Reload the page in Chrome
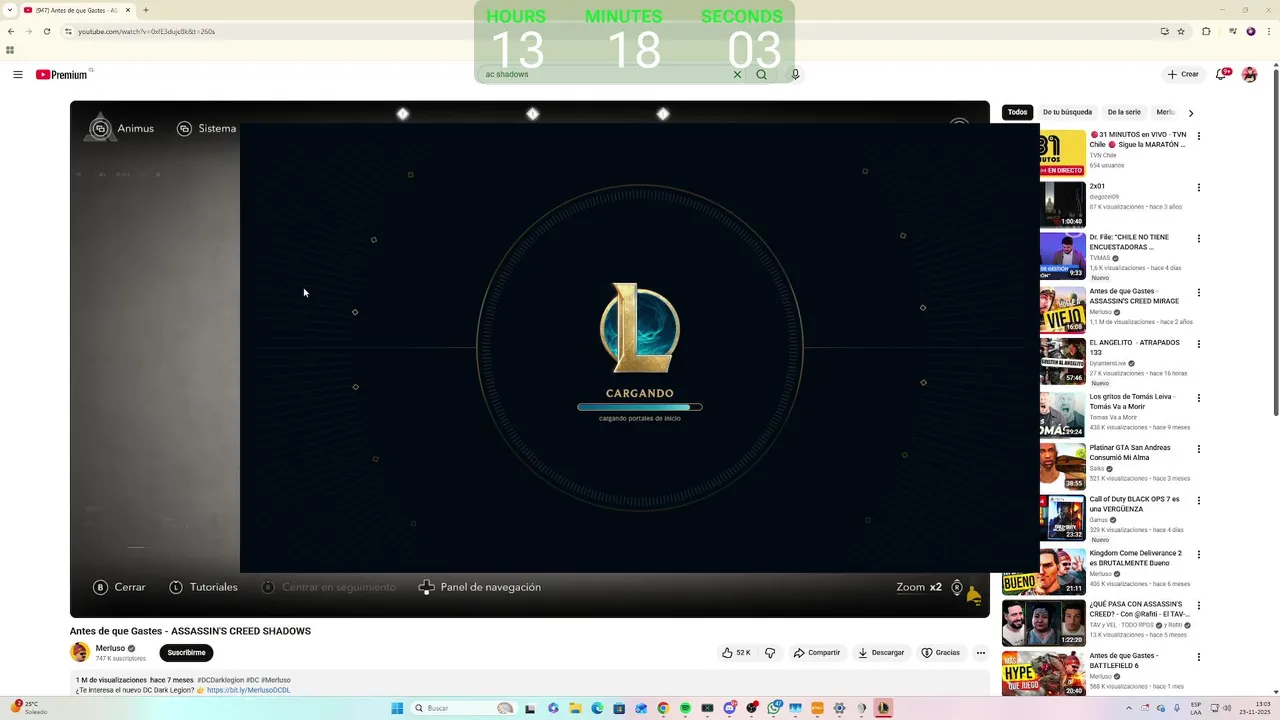The image size is (1280, 720). 46,31
